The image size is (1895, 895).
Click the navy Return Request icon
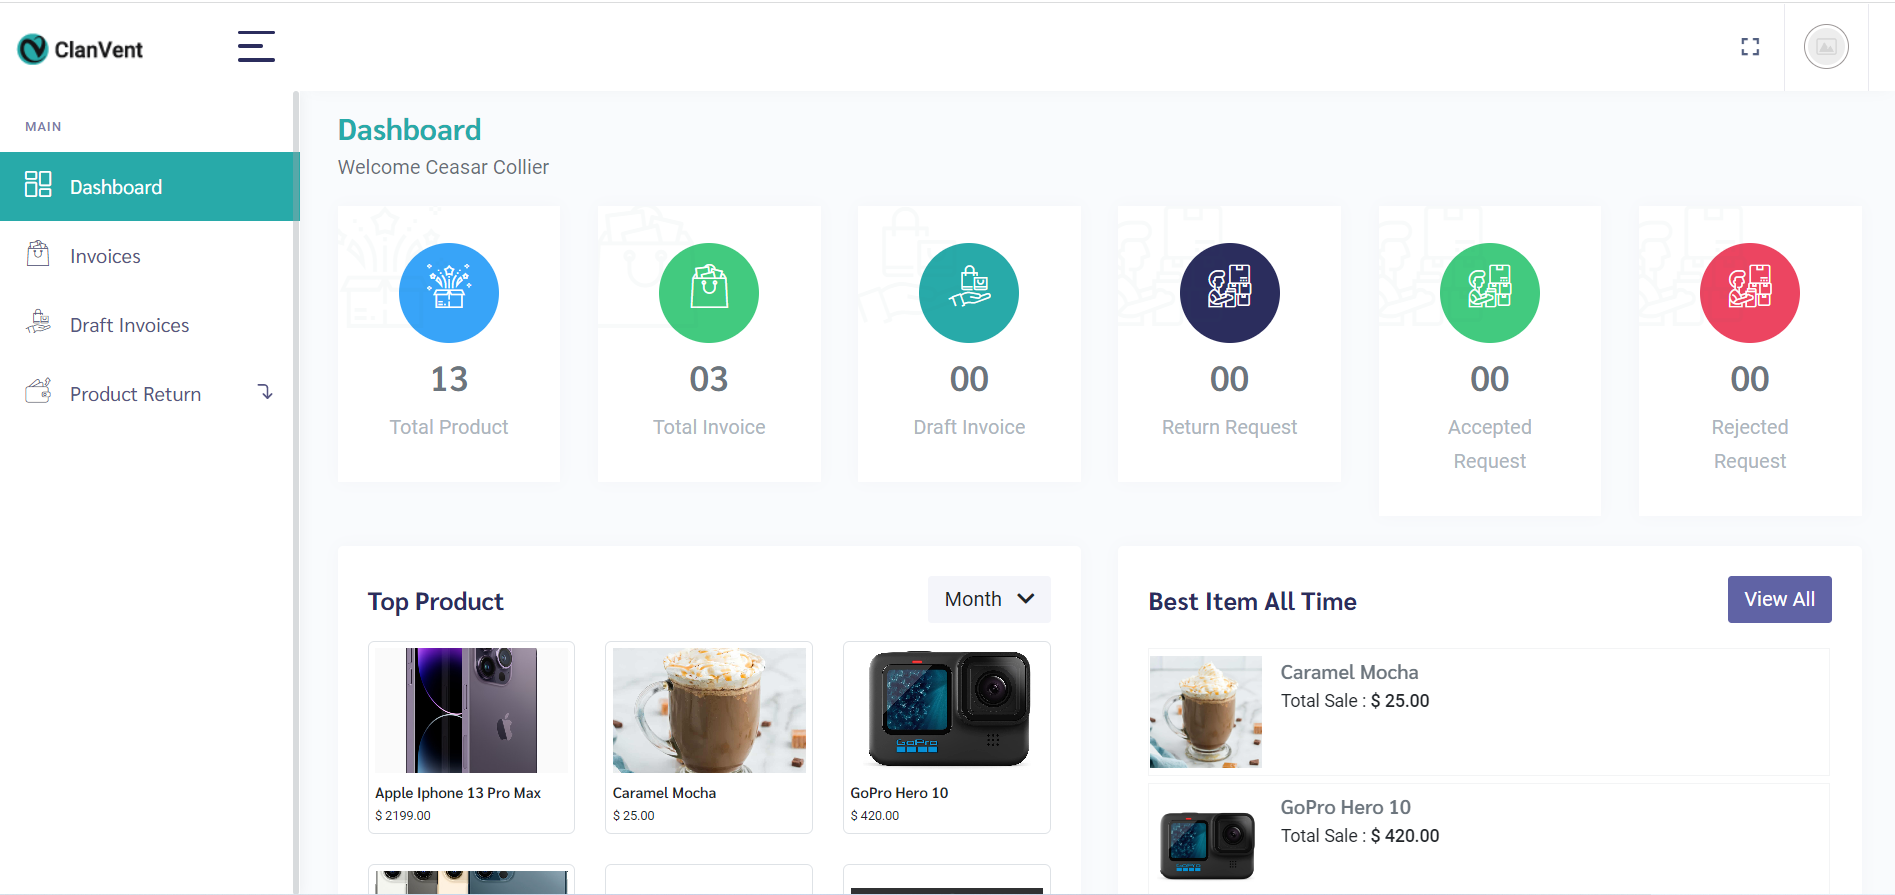(1229, 293)
